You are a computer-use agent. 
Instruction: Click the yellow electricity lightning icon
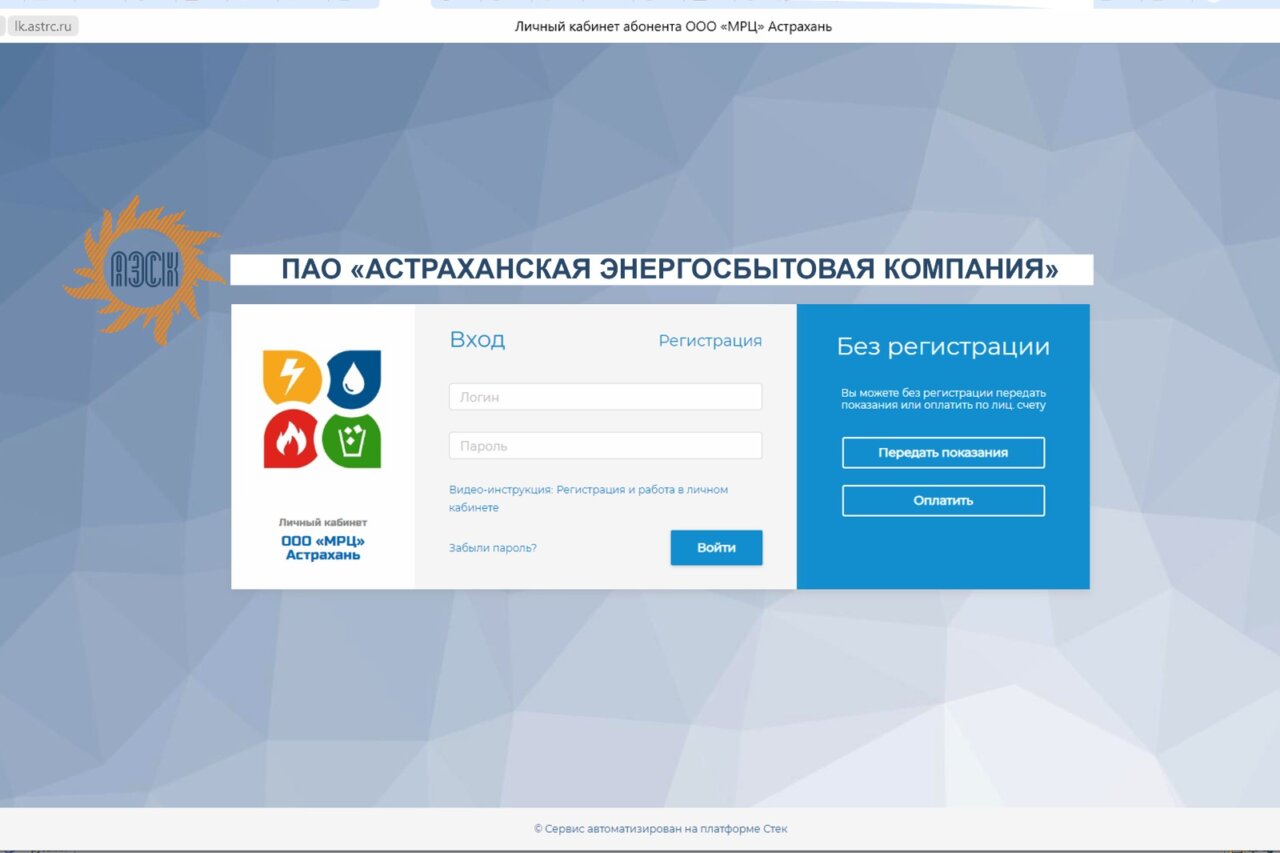tap(292, 377)
